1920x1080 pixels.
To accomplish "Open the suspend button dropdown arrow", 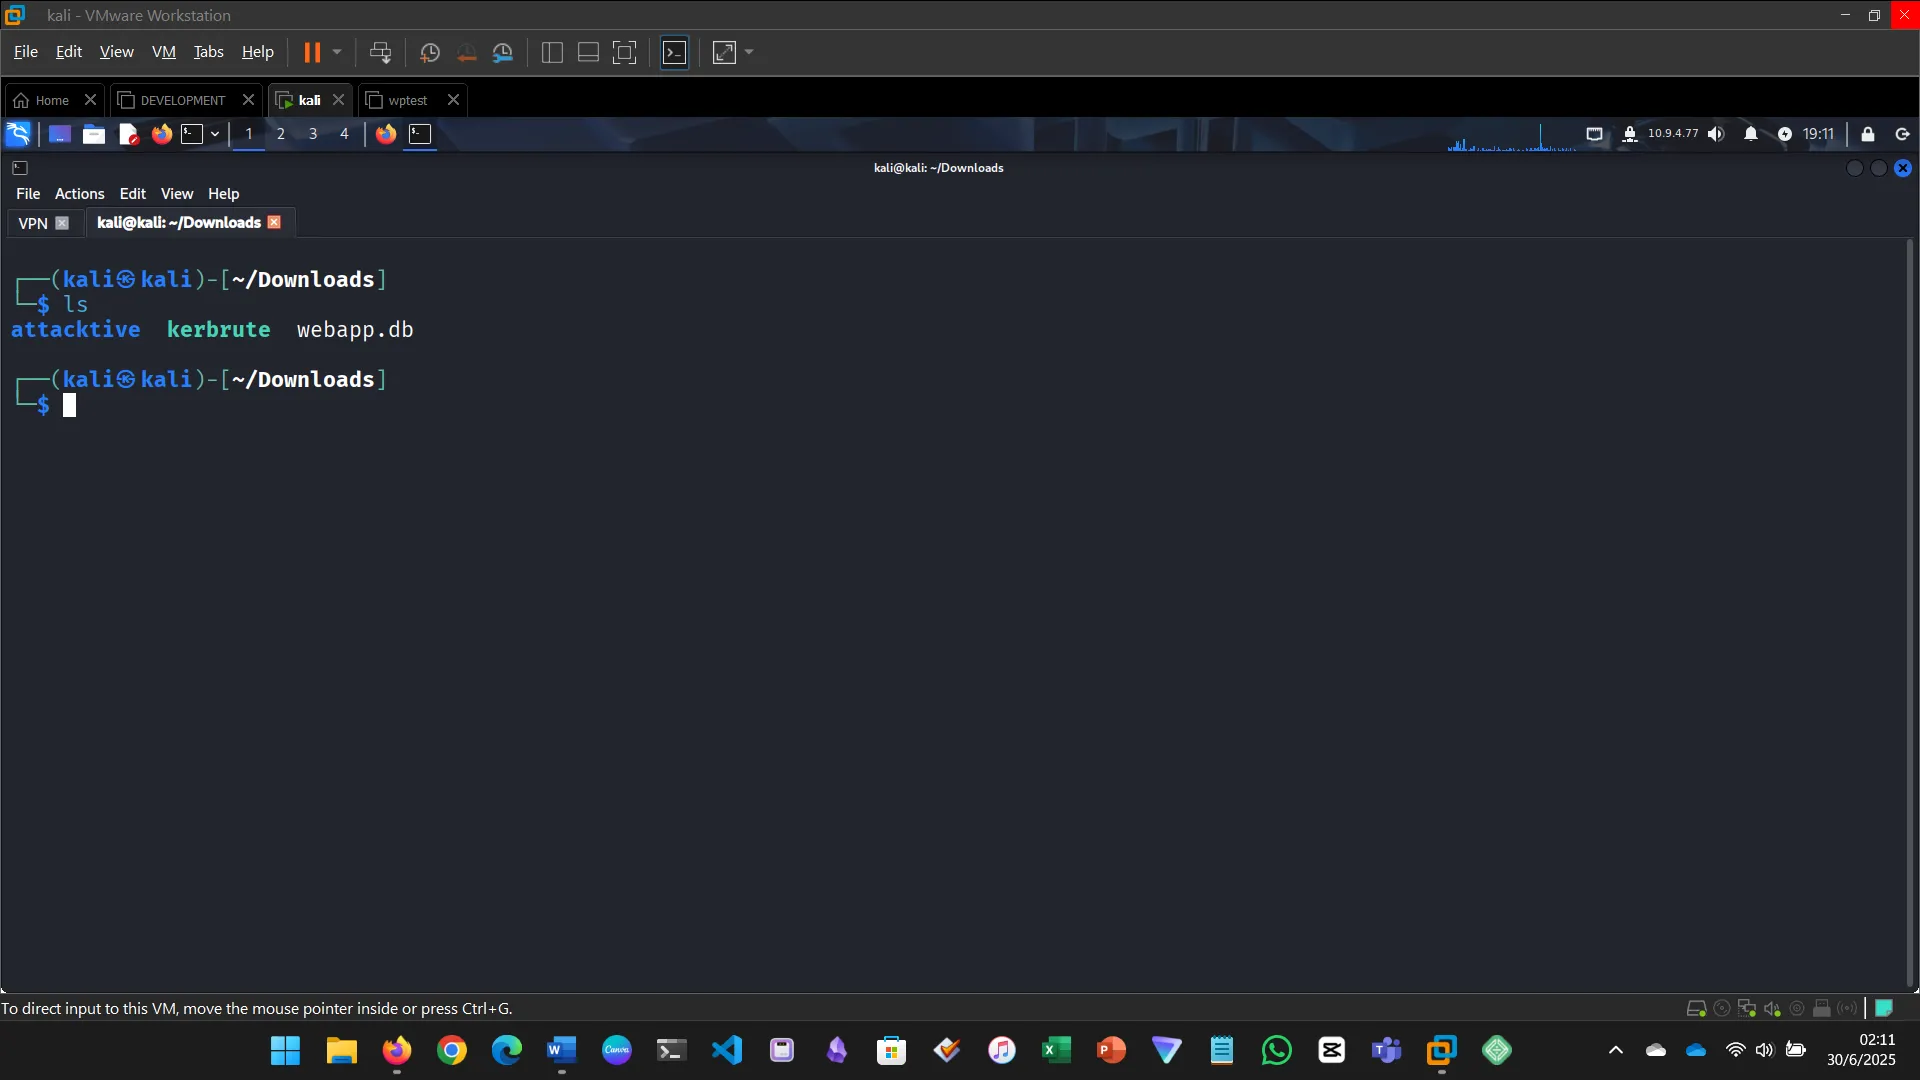I will point(338,52).
